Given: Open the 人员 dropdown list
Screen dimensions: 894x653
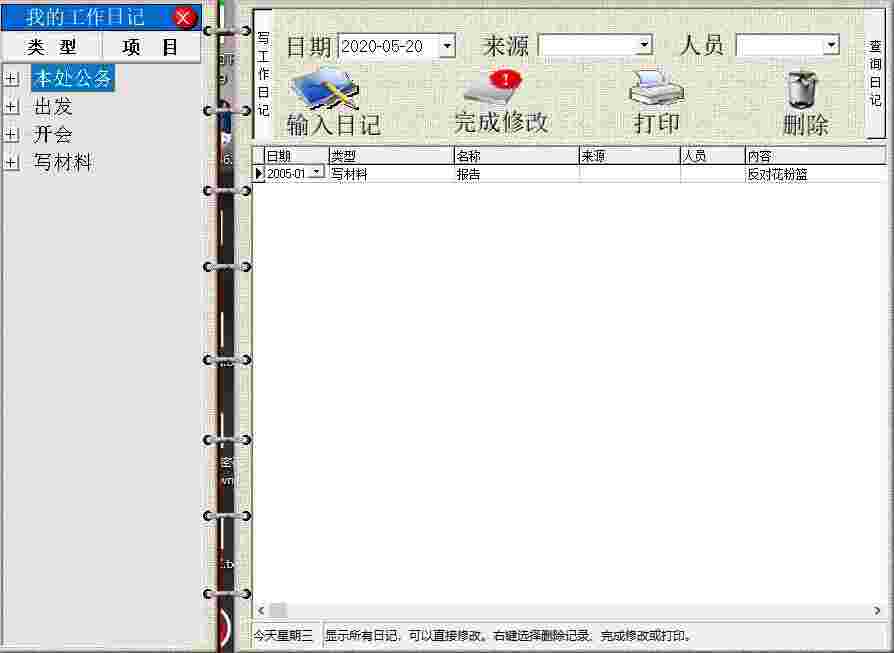Looking at the screenshot, I should tap(831, 45).
